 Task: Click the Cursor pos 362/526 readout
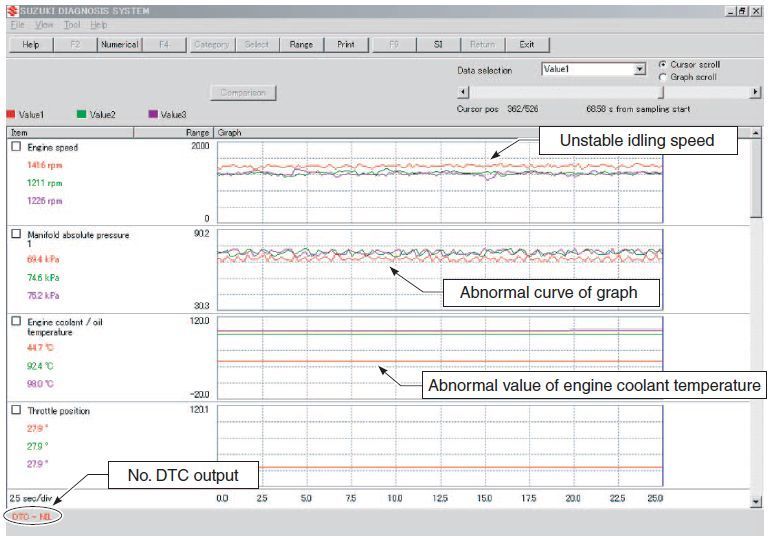(497, 109)
